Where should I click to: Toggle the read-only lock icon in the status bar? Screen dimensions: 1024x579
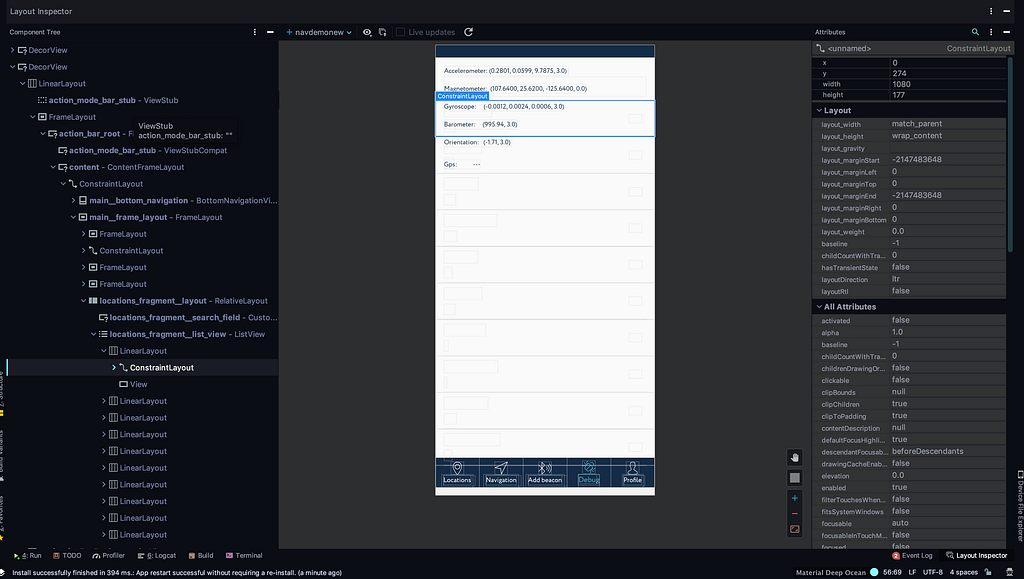click(x=988, y=572)
